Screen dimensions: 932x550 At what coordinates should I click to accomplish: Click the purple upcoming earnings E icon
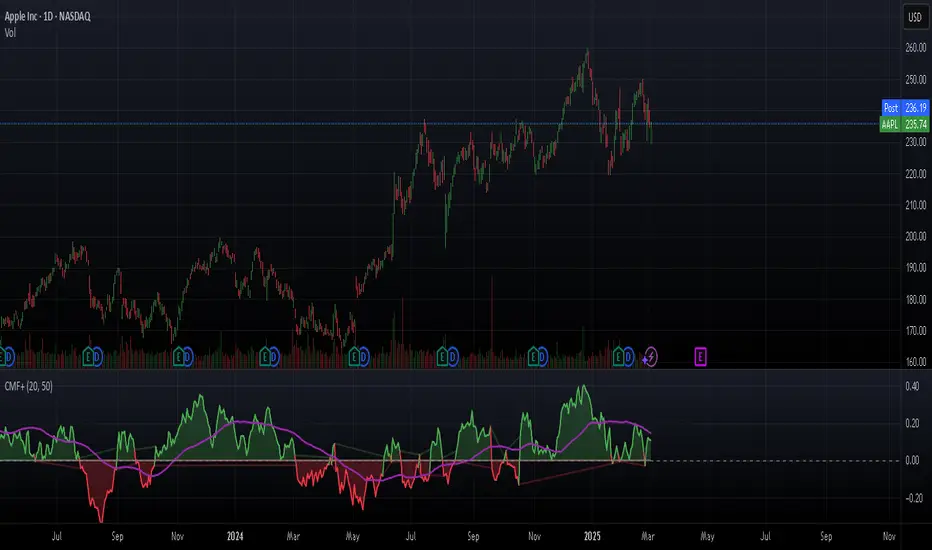700,355
